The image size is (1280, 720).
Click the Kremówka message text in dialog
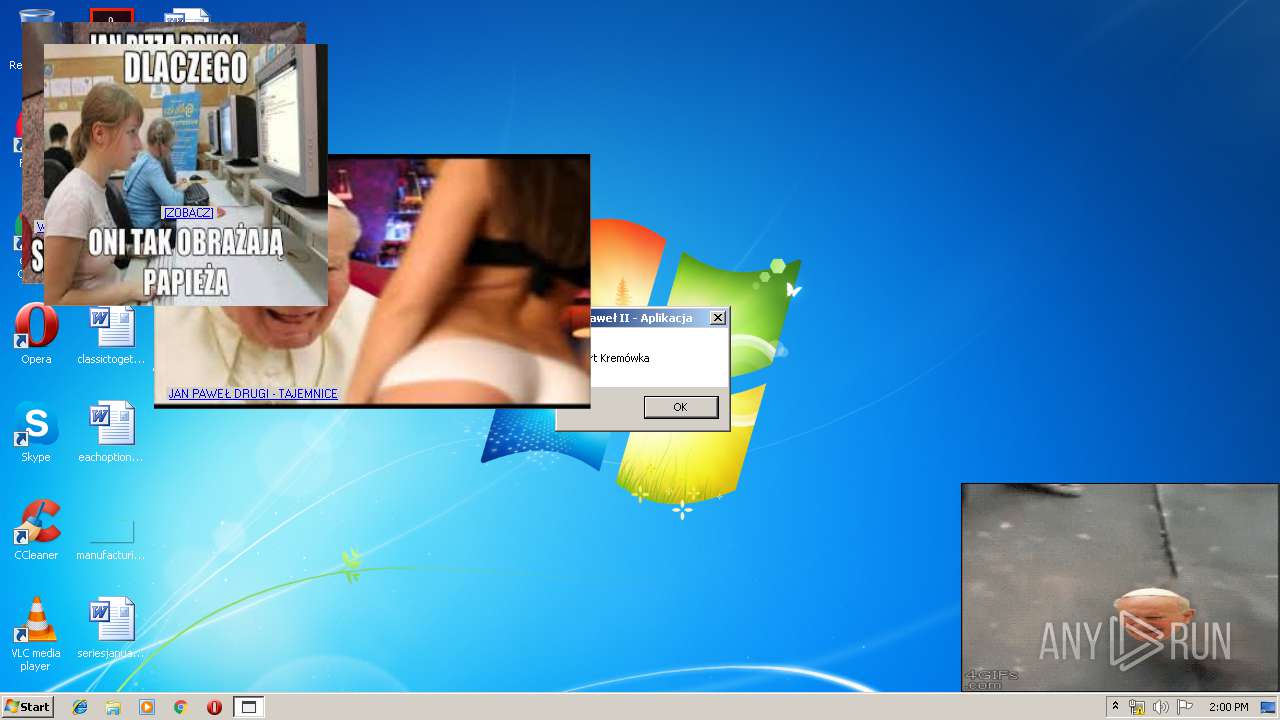tap(621, 358)
